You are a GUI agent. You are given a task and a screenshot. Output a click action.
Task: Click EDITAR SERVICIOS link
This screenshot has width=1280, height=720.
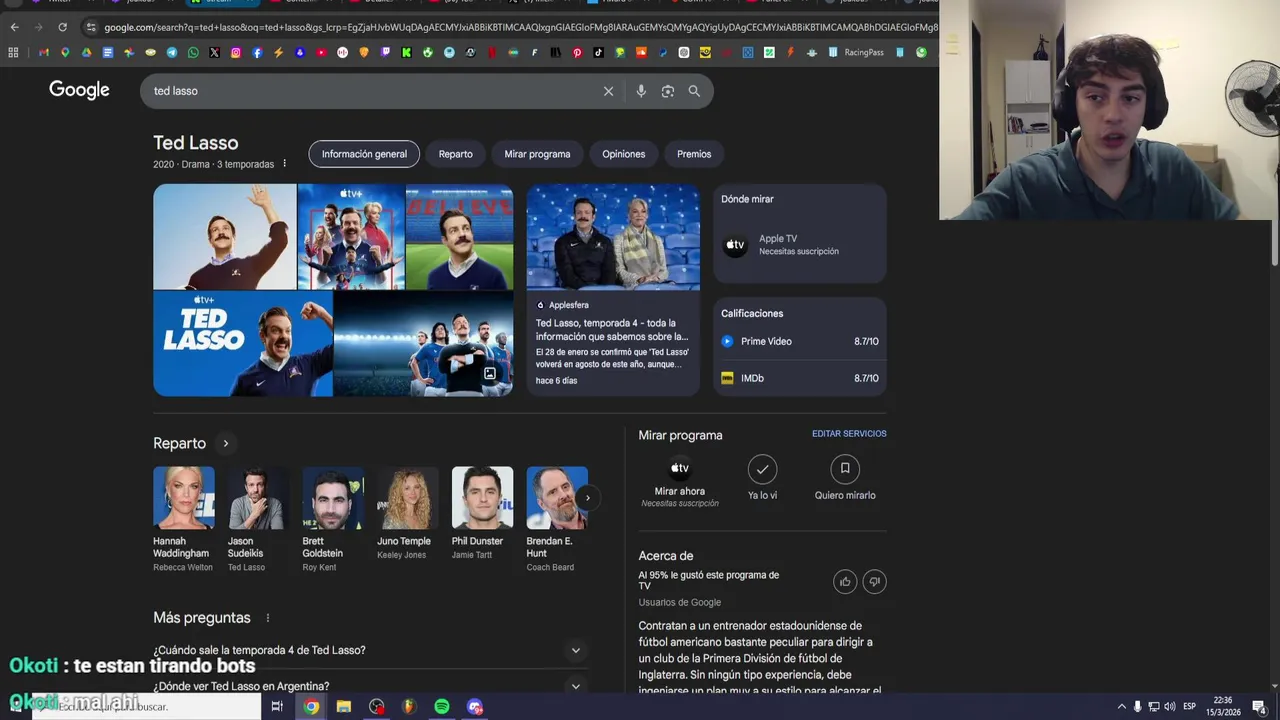coord(849,434)
